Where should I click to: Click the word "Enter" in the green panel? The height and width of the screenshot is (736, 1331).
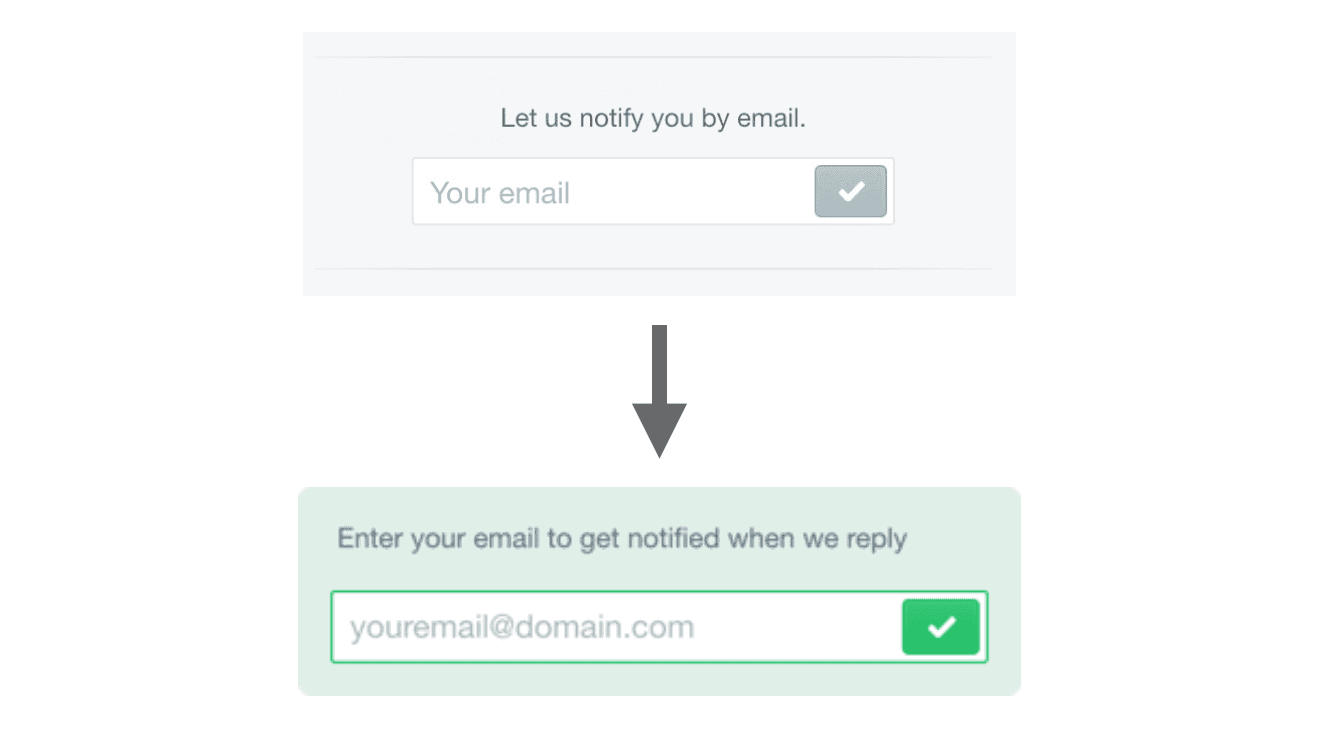(369, 538)
